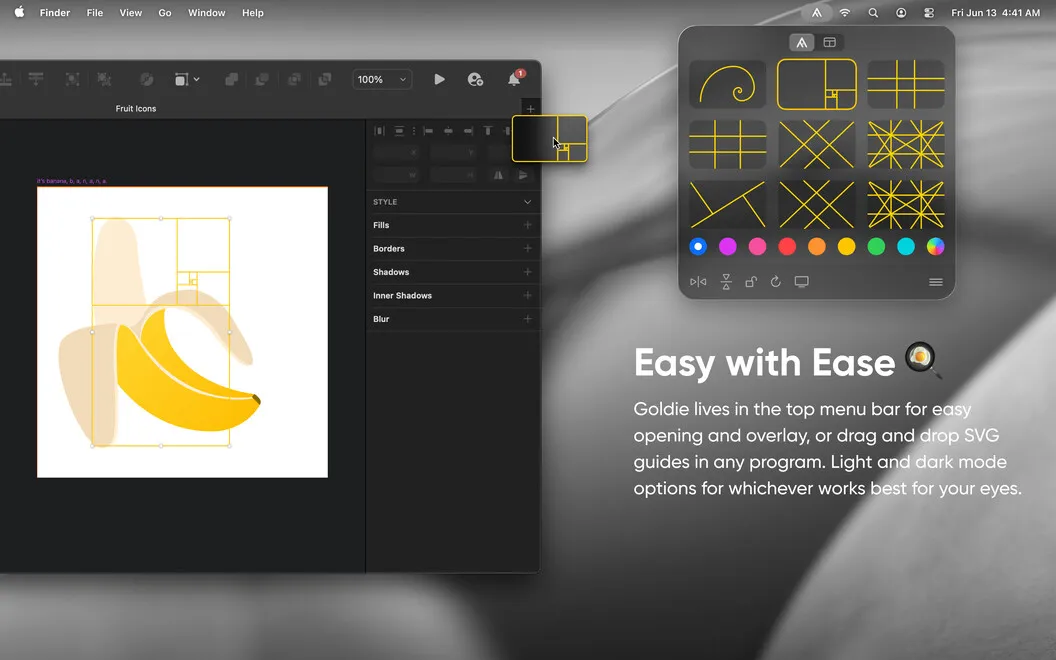The image size is (1056, 660).
Task: Select the blue guide color
Action: click(x=698, y=246)
